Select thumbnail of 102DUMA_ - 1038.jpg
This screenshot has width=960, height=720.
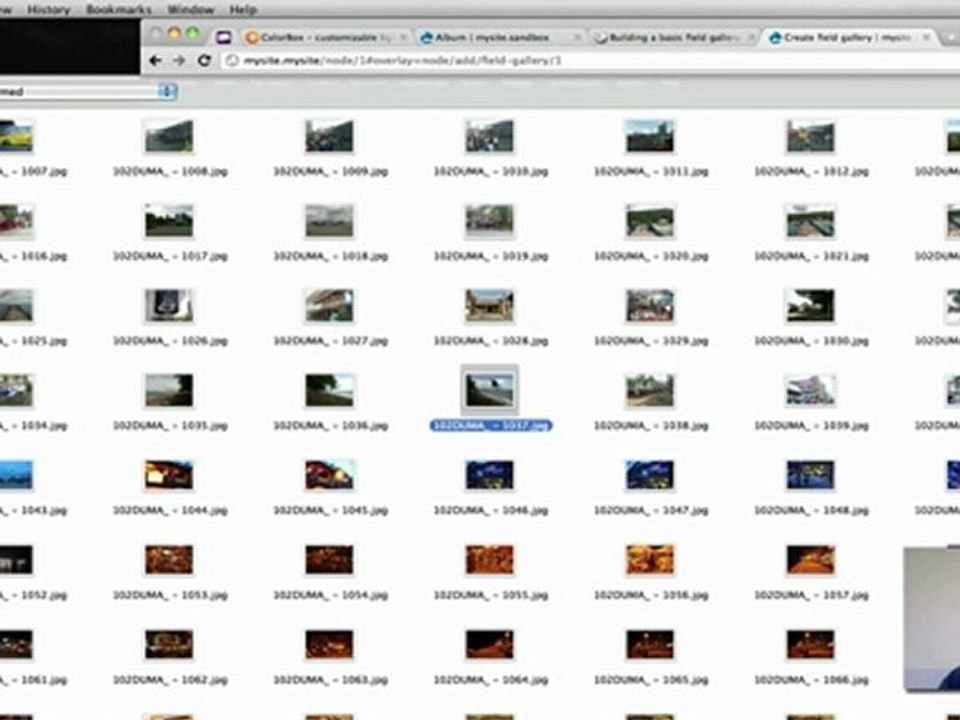650,390
